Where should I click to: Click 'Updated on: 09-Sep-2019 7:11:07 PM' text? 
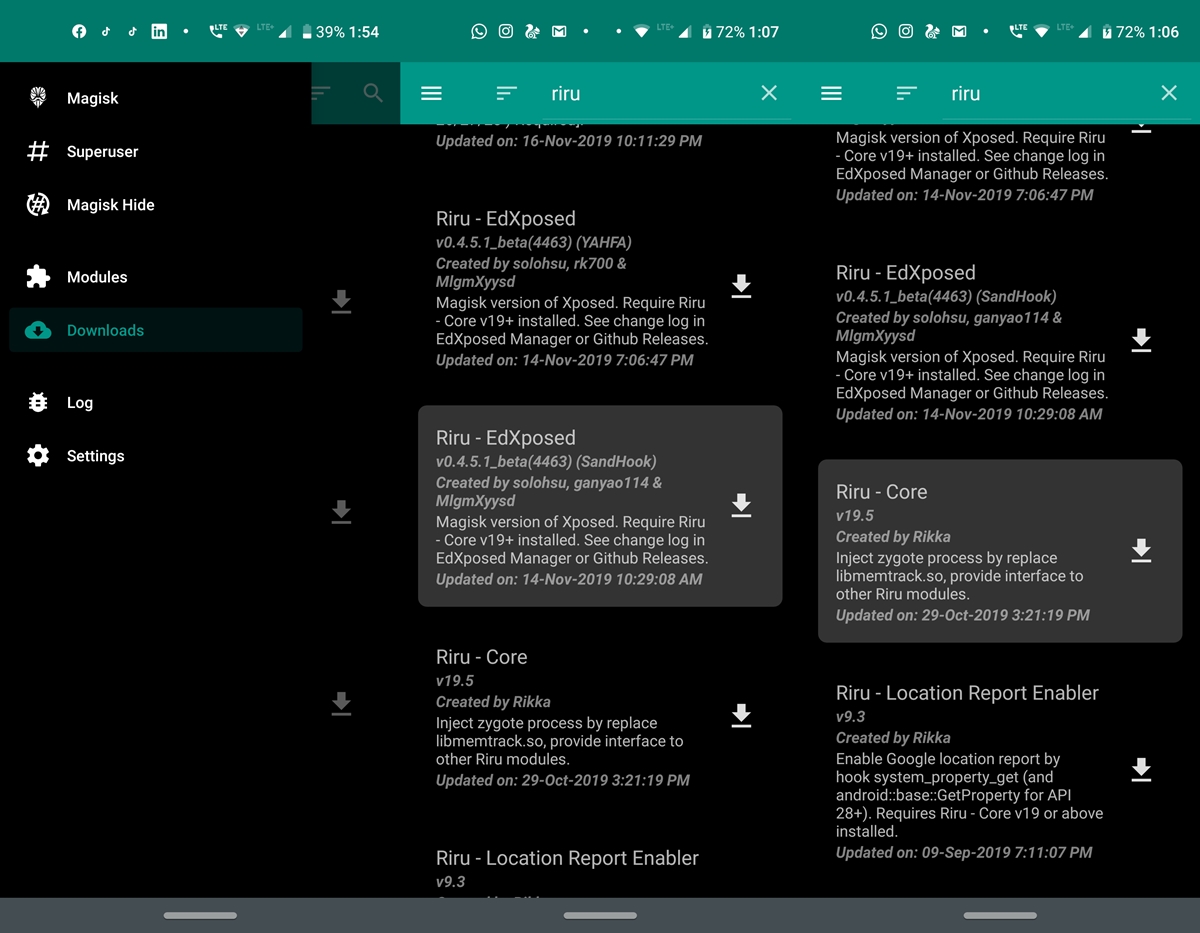pos(964,853)
